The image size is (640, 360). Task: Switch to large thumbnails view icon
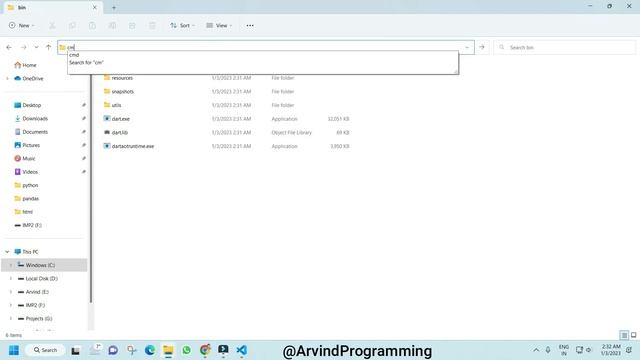coord(633,335)
